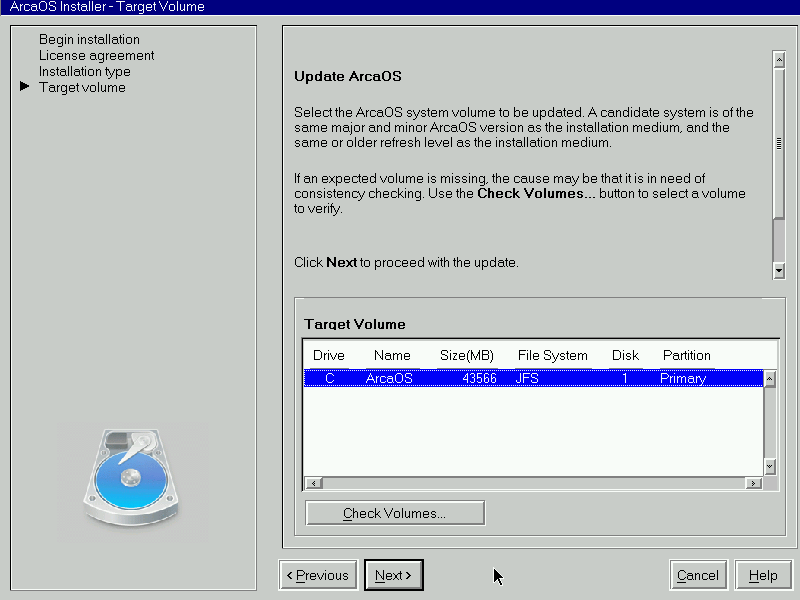The height and width of the screenshot is (600, 800).
Task: Cancel the ArcaOS installation
Action: [x=697, y=575]
